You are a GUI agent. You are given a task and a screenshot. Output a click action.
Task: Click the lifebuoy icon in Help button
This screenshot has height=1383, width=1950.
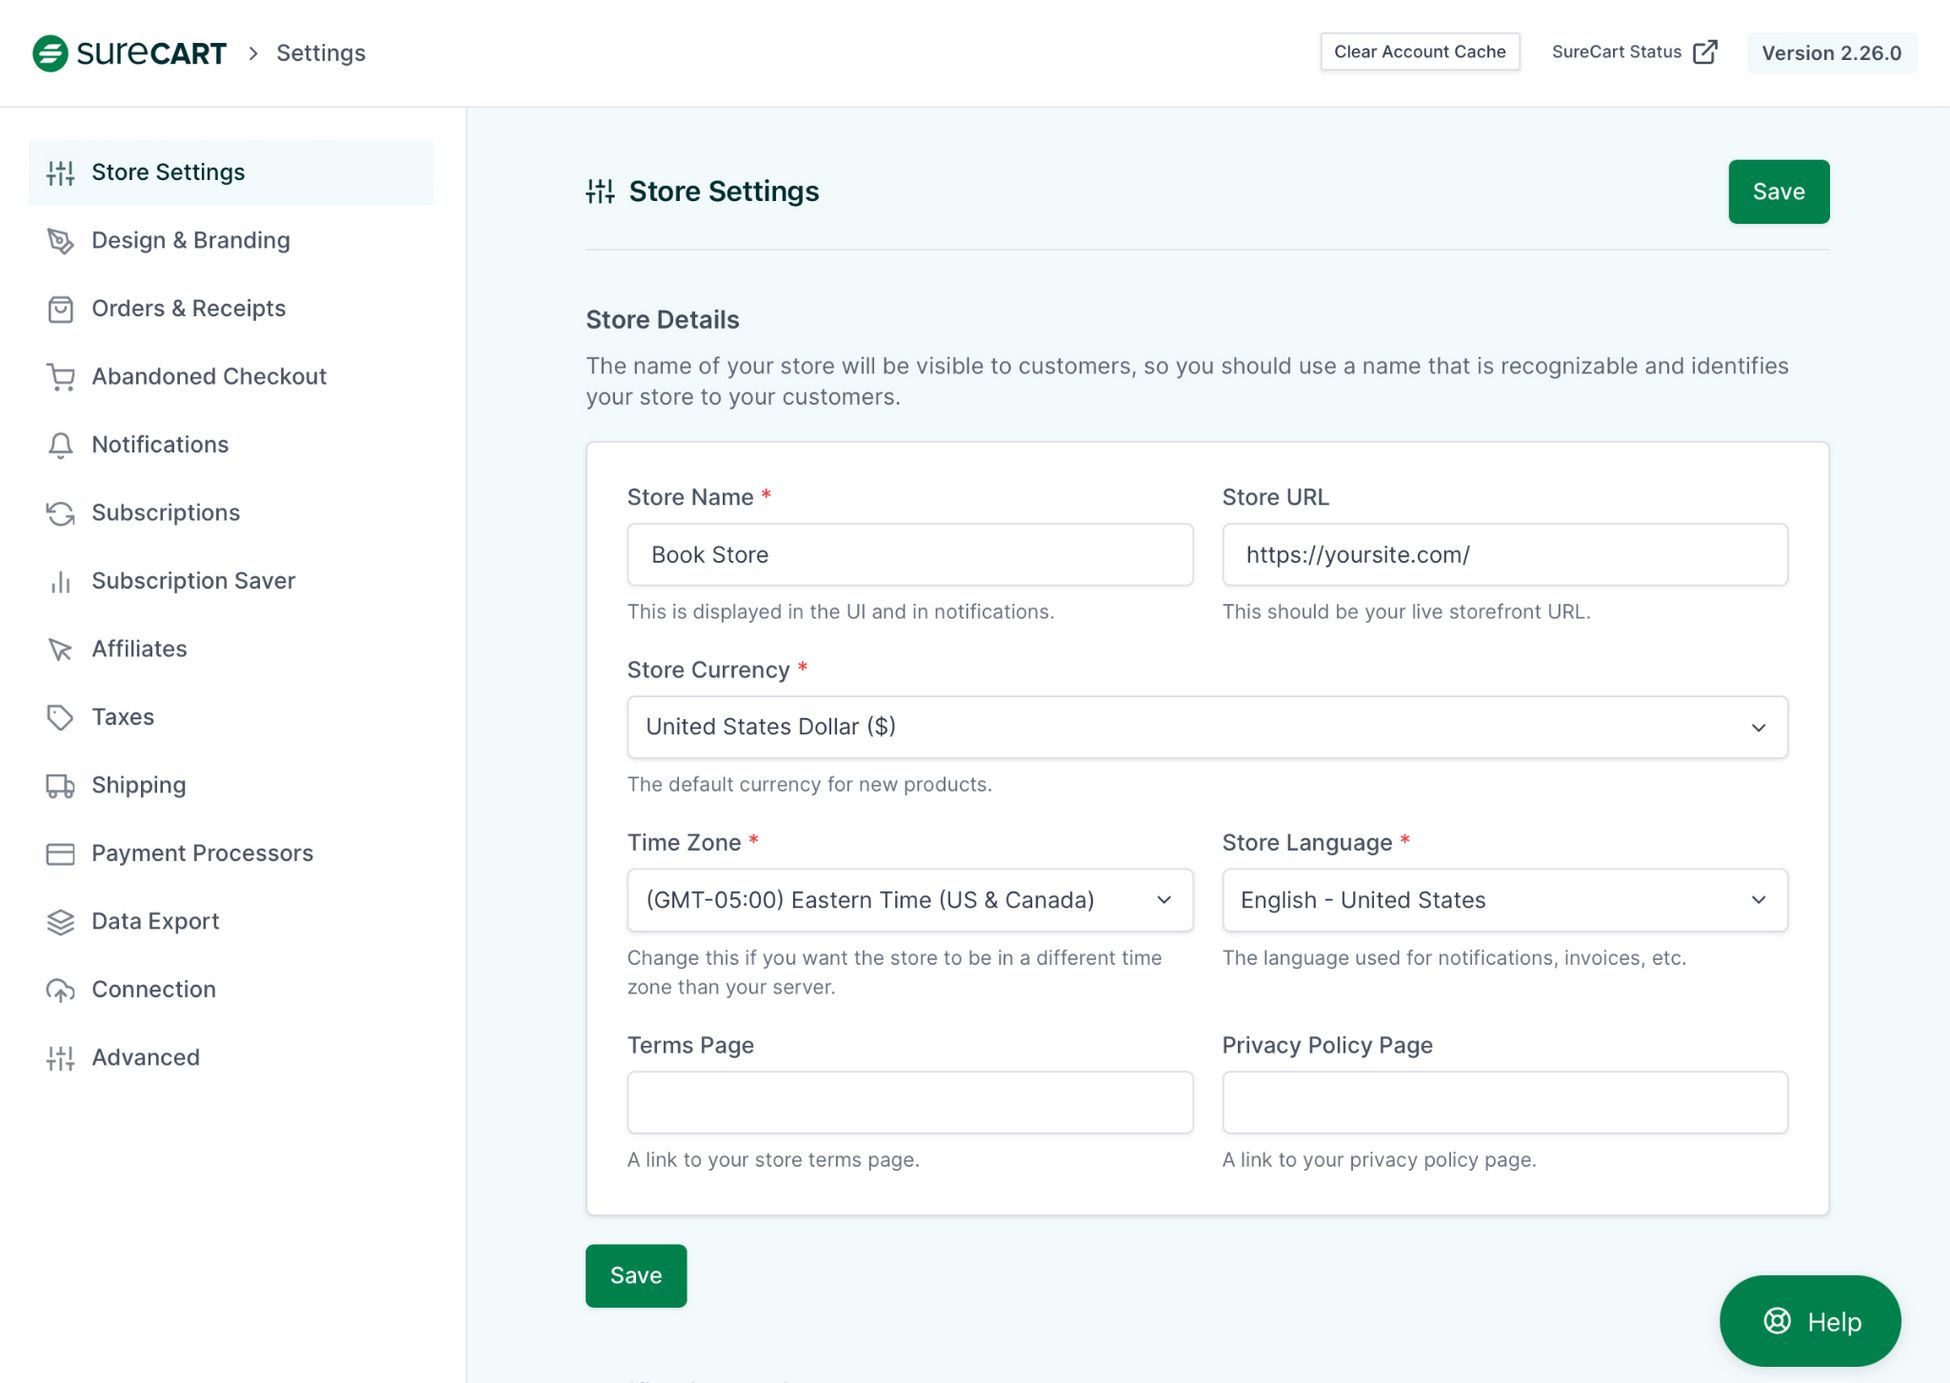click(x=1777, y=1321)
